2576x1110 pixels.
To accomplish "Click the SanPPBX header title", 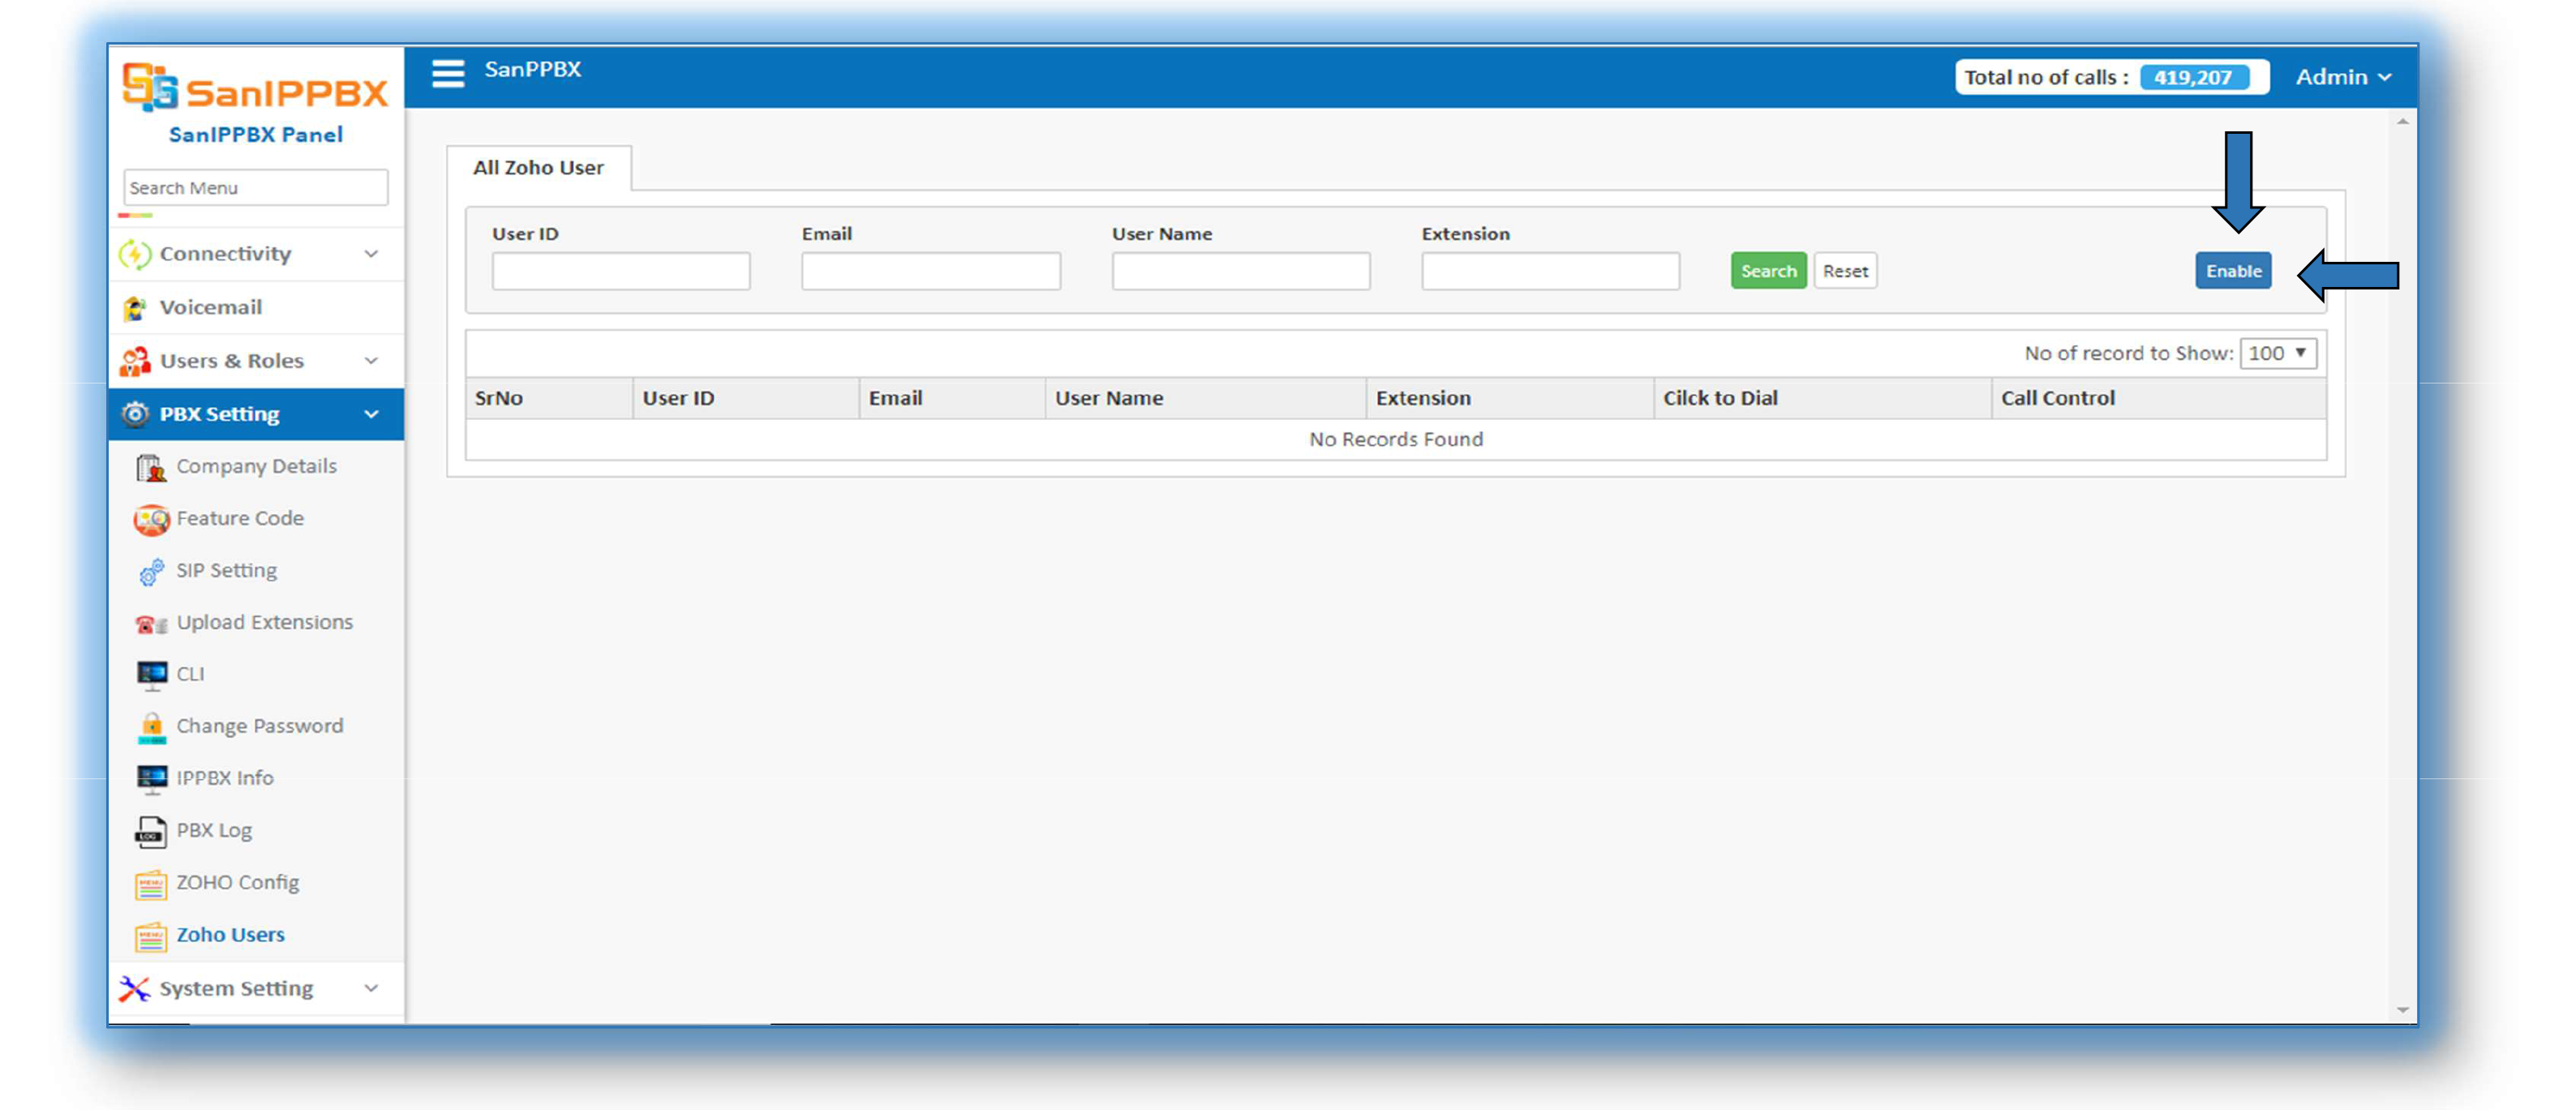I will point(533,69).
